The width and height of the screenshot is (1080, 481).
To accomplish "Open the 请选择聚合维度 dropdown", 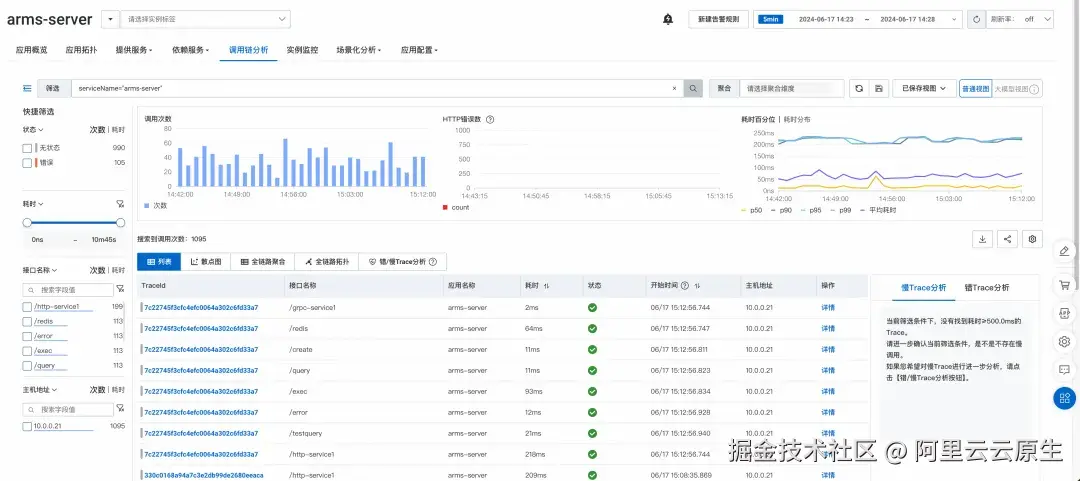I will pyautogui.click(x=792, y=88).
